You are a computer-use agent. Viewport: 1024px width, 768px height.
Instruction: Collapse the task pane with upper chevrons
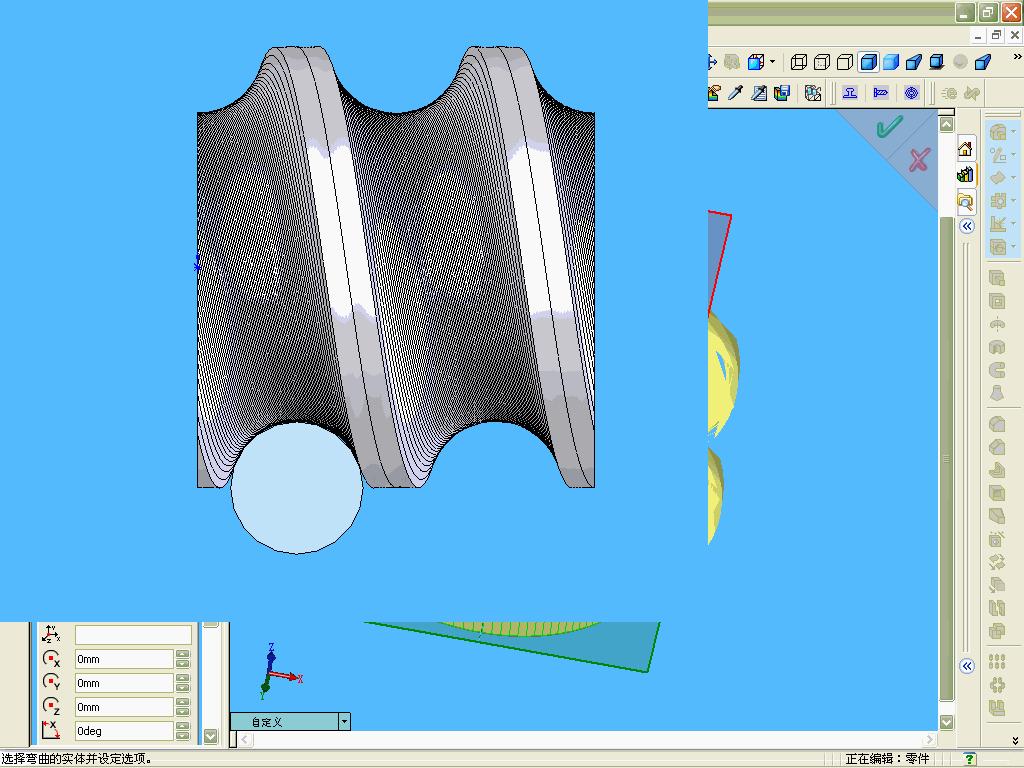pyautogui.click(x=967, y=226)
